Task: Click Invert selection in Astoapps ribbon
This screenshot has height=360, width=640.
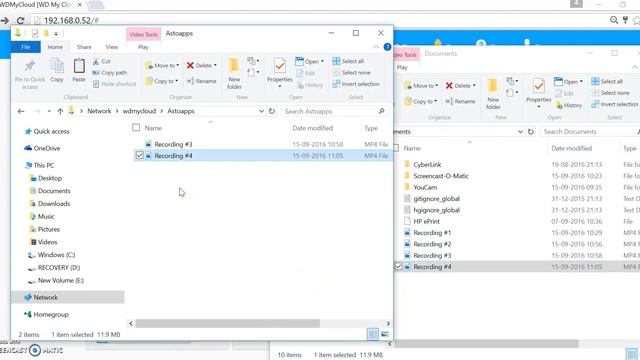Action: (356, 84)
